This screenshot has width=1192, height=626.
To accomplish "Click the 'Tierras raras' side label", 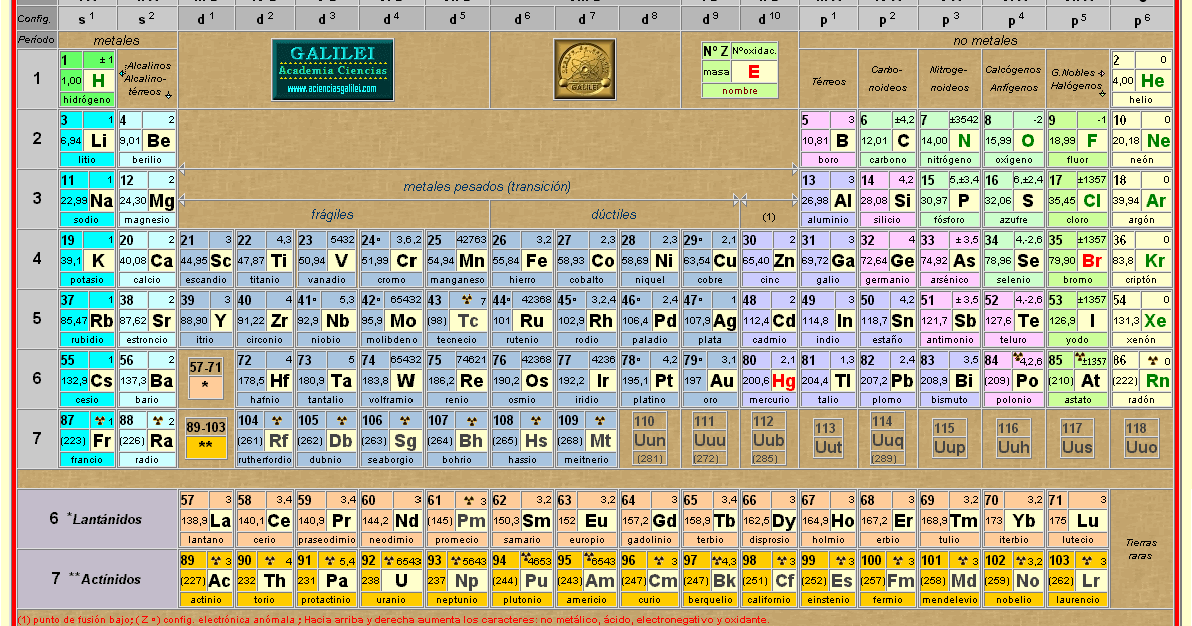I will 1141,549.
